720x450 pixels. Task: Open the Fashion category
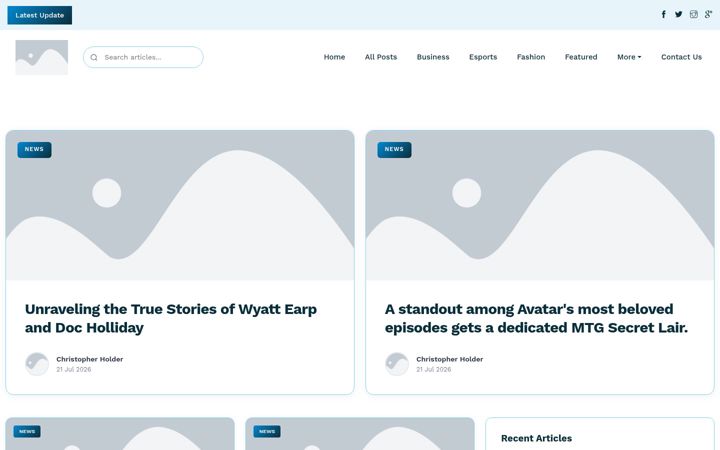531,57
